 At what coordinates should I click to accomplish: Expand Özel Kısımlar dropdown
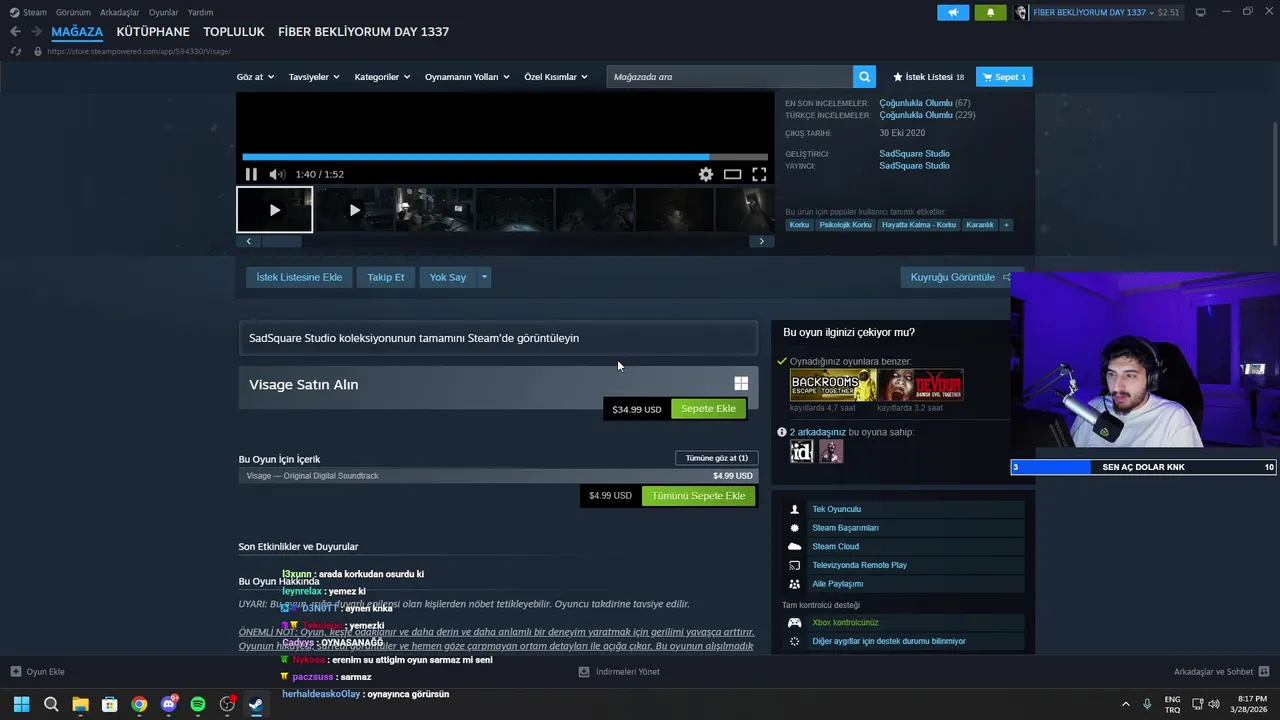pyautogui.click(x=556, y=77)
